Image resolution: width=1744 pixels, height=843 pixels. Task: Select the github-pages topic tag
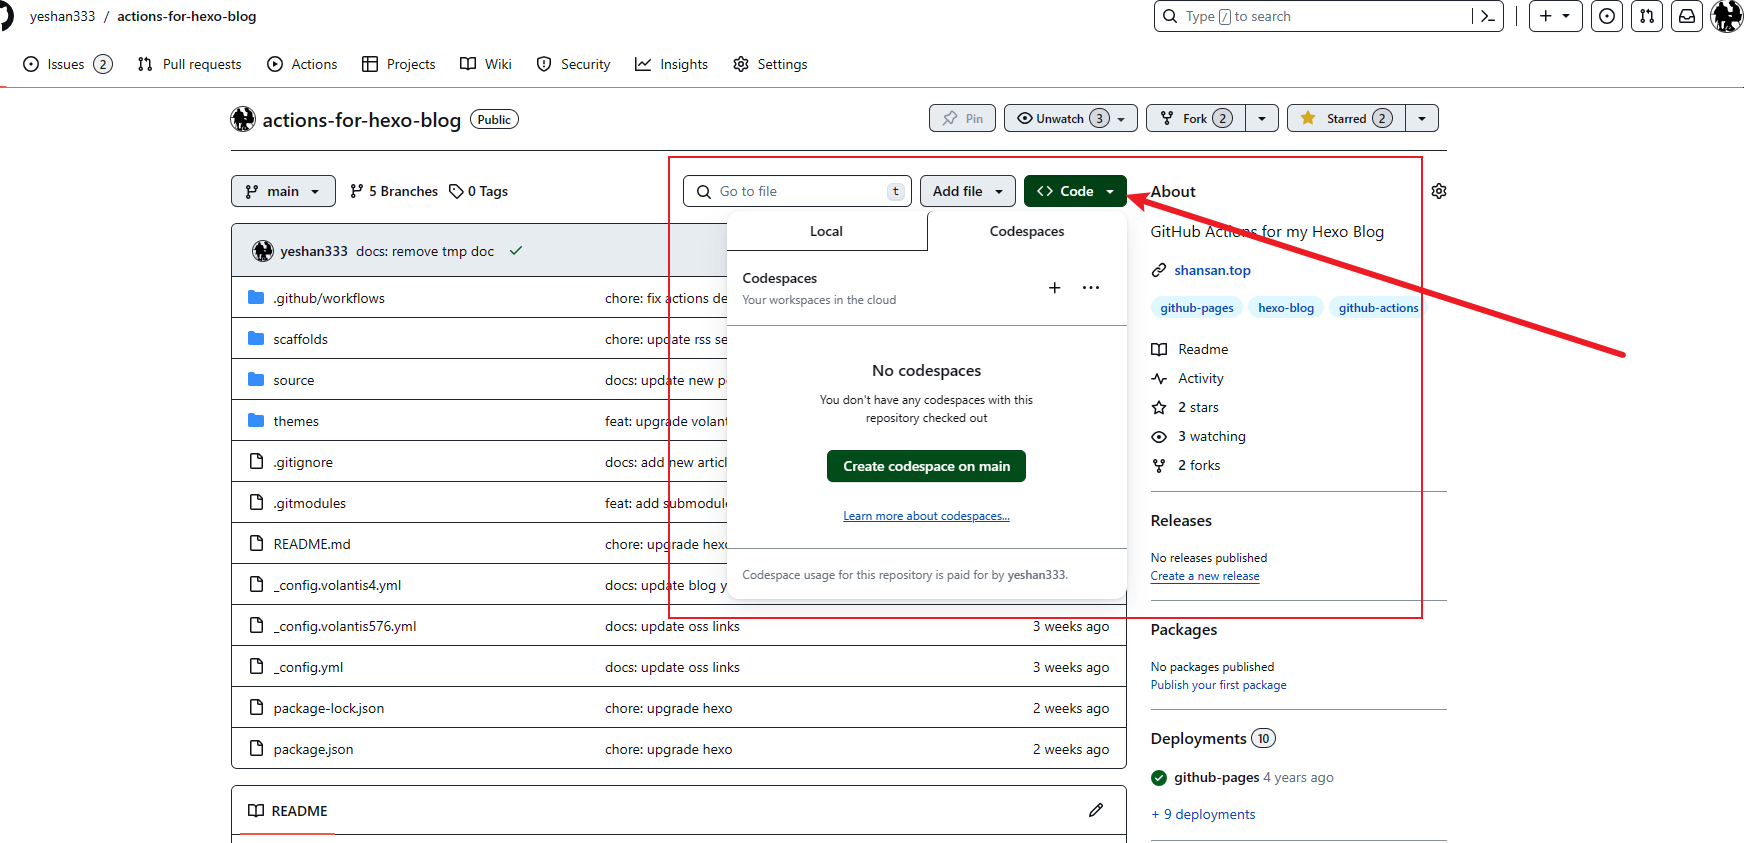[1197, 308]
